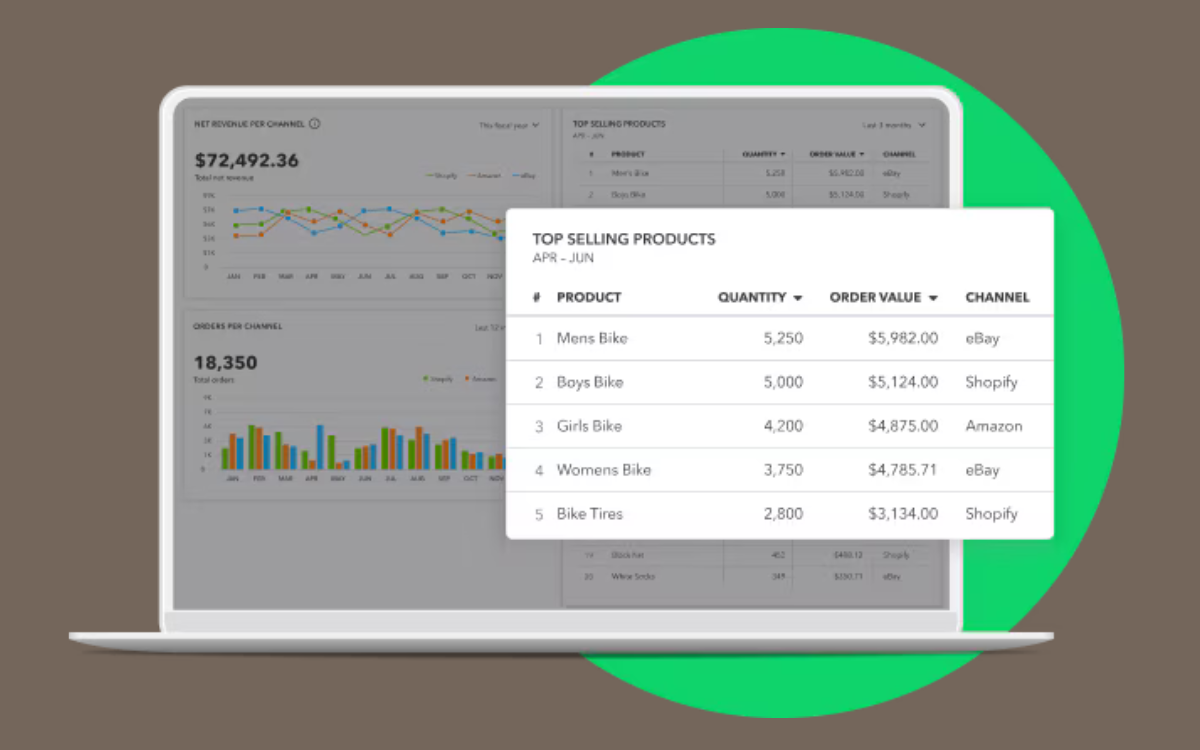Viewport: 1200px width, 750px height.
Task: Open the This Fiscal Year period dropdown
Action: click(510, 125)
